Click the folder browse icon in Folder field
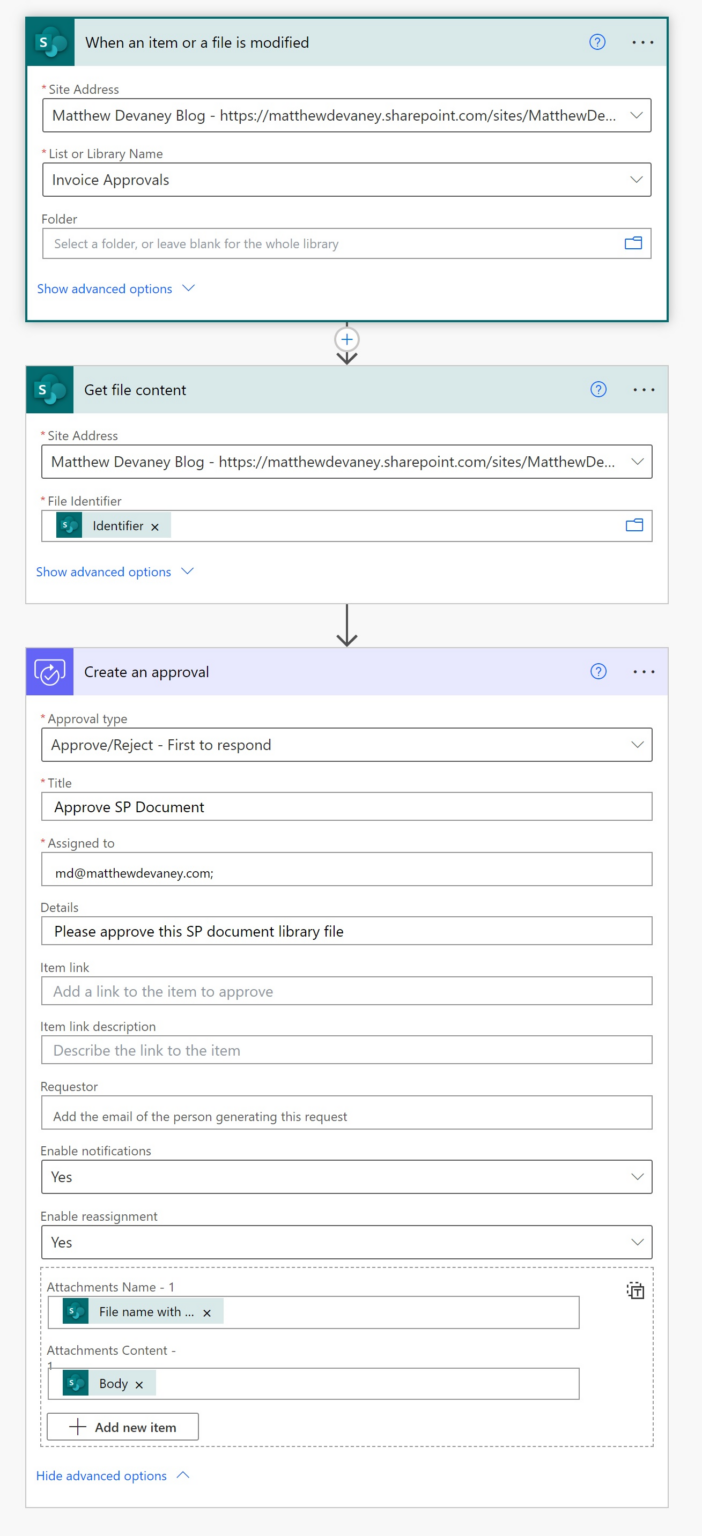Image resolution: width=702 pixels, height=1536 pixels. click(633, 243)
